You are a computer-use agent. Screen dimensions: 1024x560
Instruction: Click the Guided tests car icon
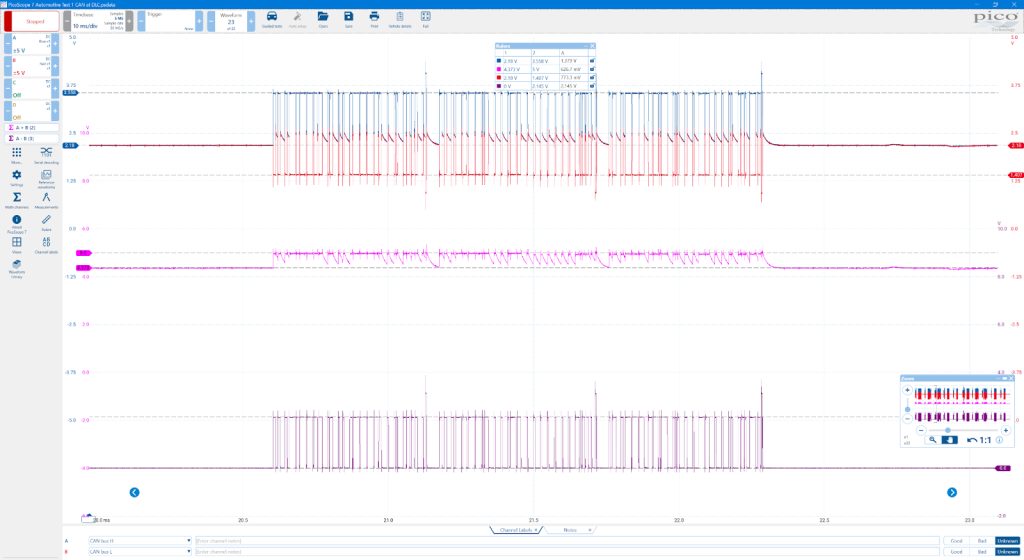click(x=272, y=20)
